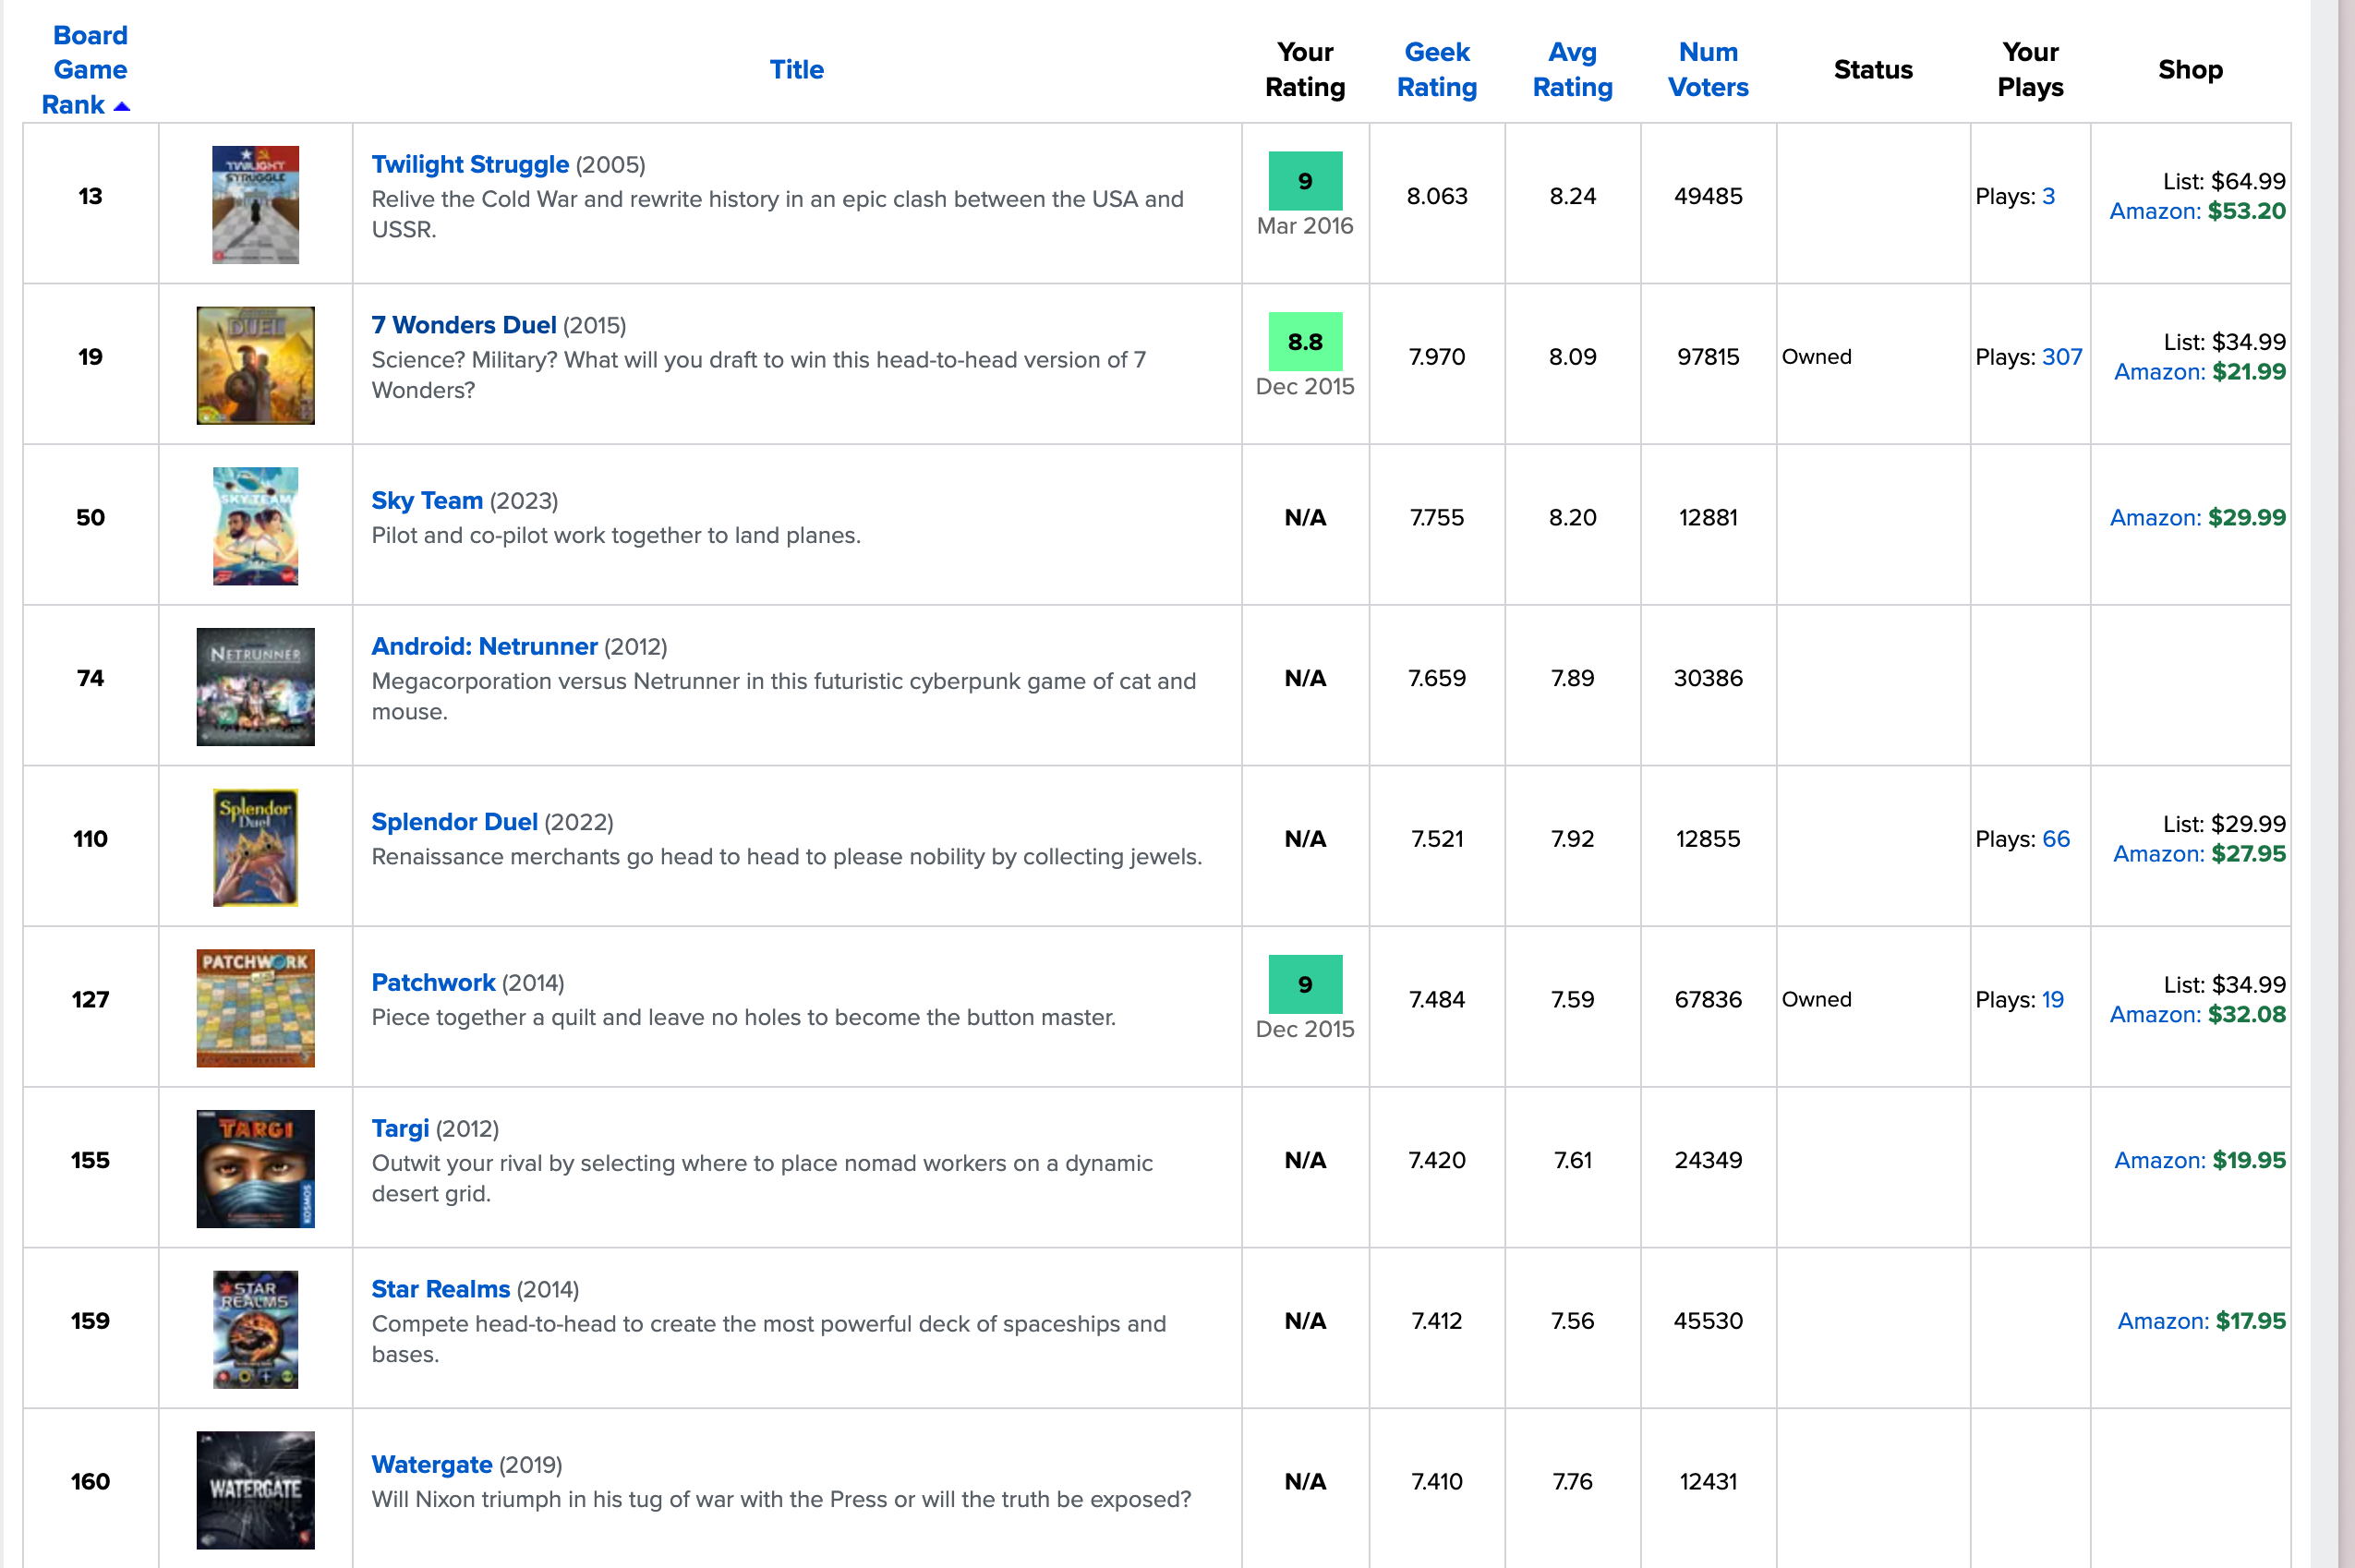Image resolution: width=2355 pixels, height=1568 pixels.
Task: Click the Android: Netrunner box image
Action: click(x=255, y=687)
